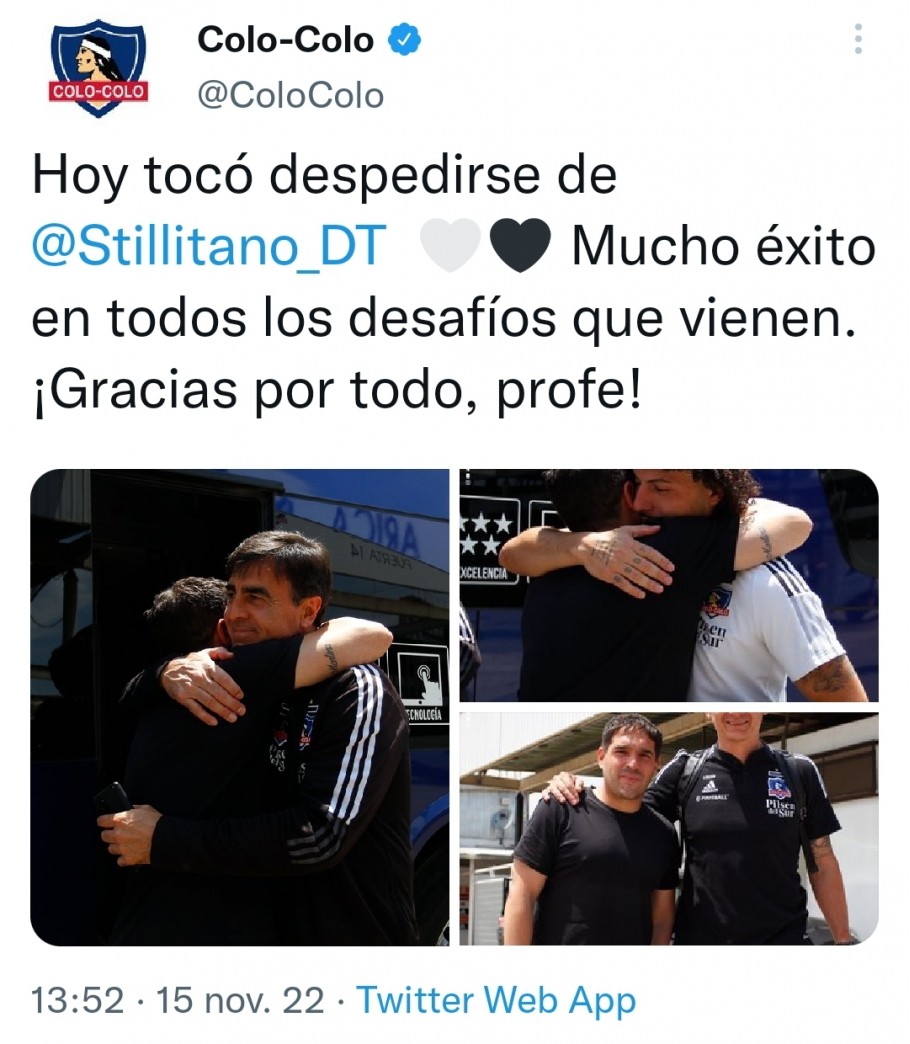The width and height of the screenshot is (910, 1044).
Task: Click the black heart emoji
Action: tap(520, 244)
